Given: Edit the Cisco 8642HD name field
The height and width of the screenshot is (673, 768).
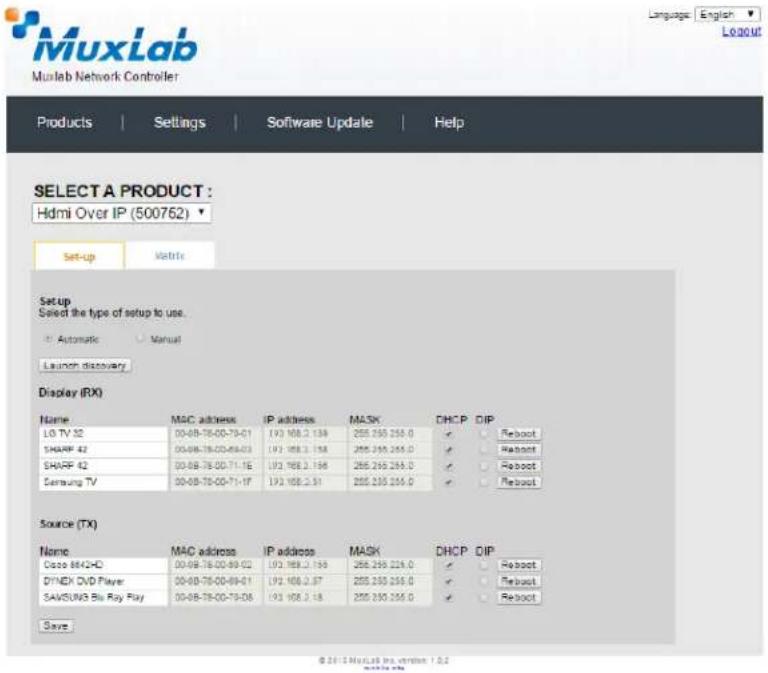Looking at the screenshot, I should pos(103,565).
